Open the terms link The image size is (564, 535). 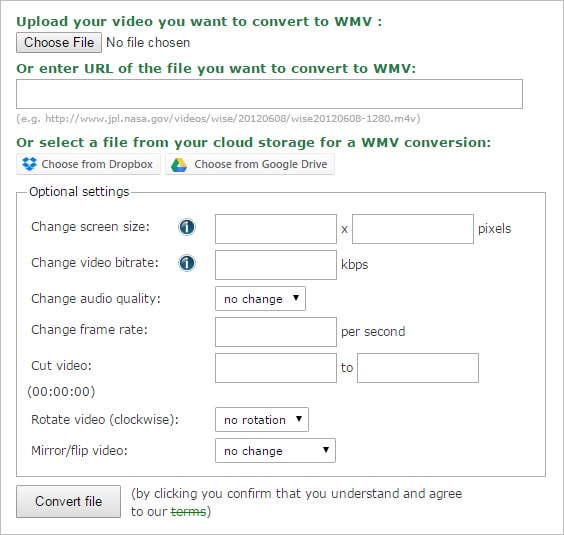pyautogui.click(x=188, y=512)
